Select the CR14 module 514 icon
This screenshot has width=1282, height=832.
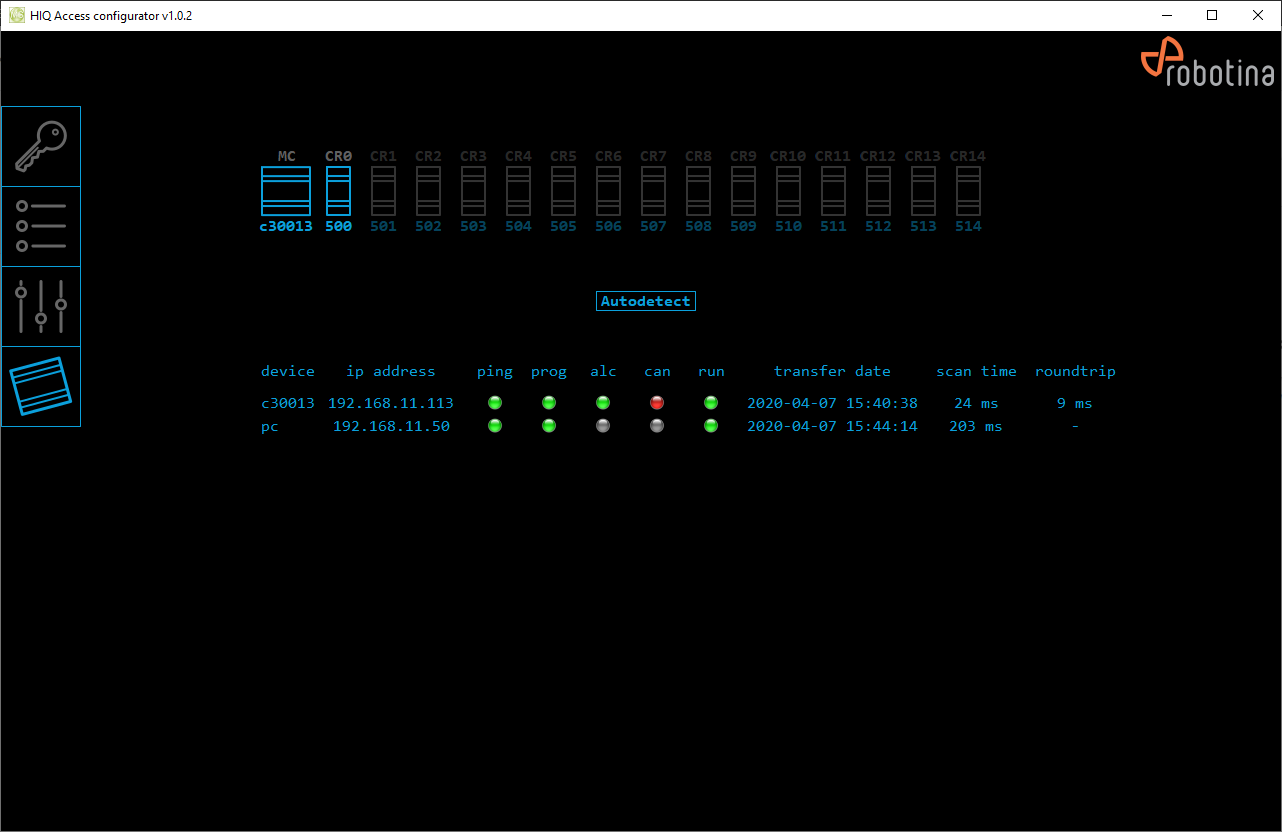[x=968, y=191]
